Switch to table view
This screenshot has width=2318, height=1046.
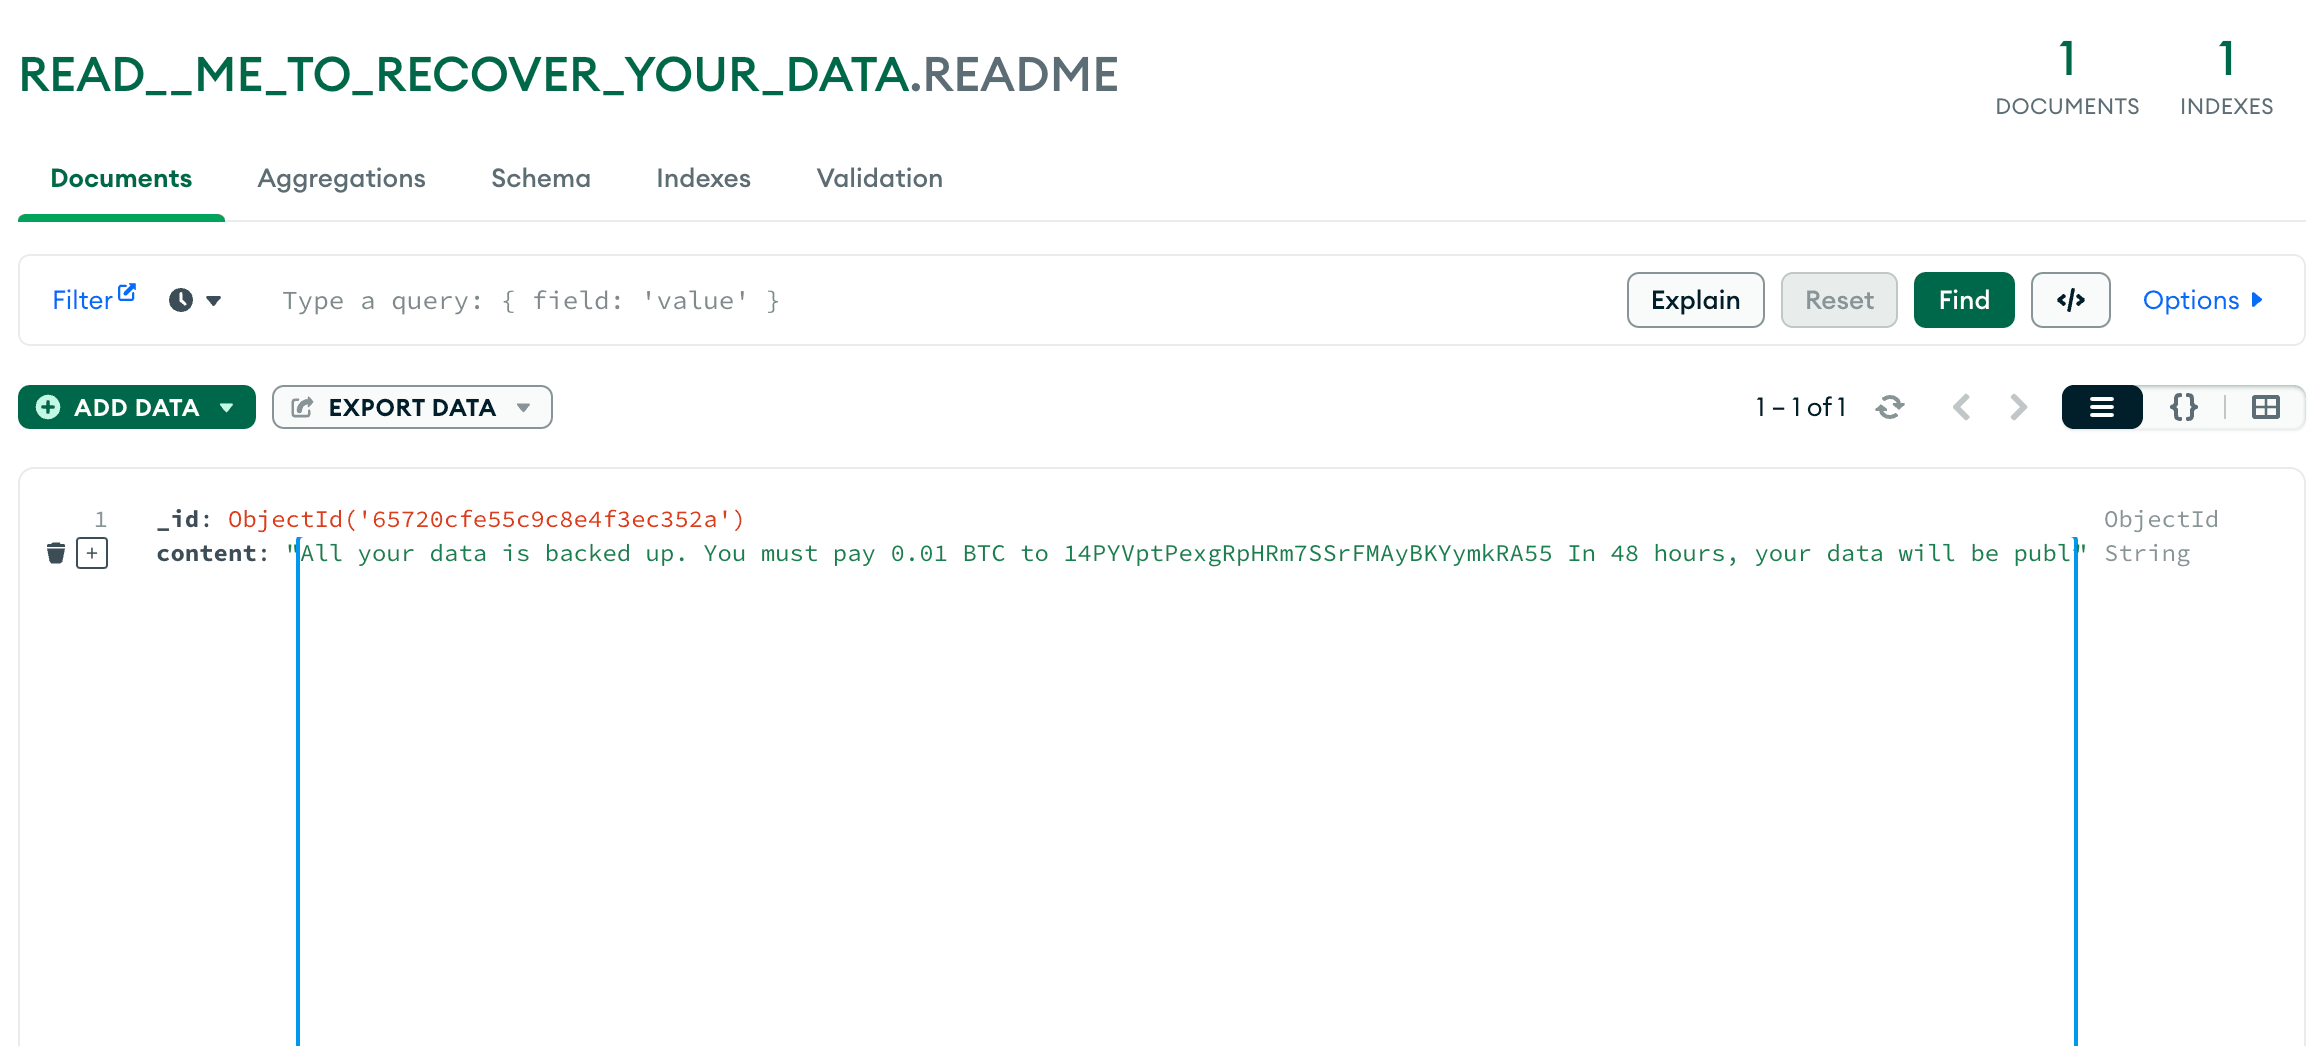2265,407
